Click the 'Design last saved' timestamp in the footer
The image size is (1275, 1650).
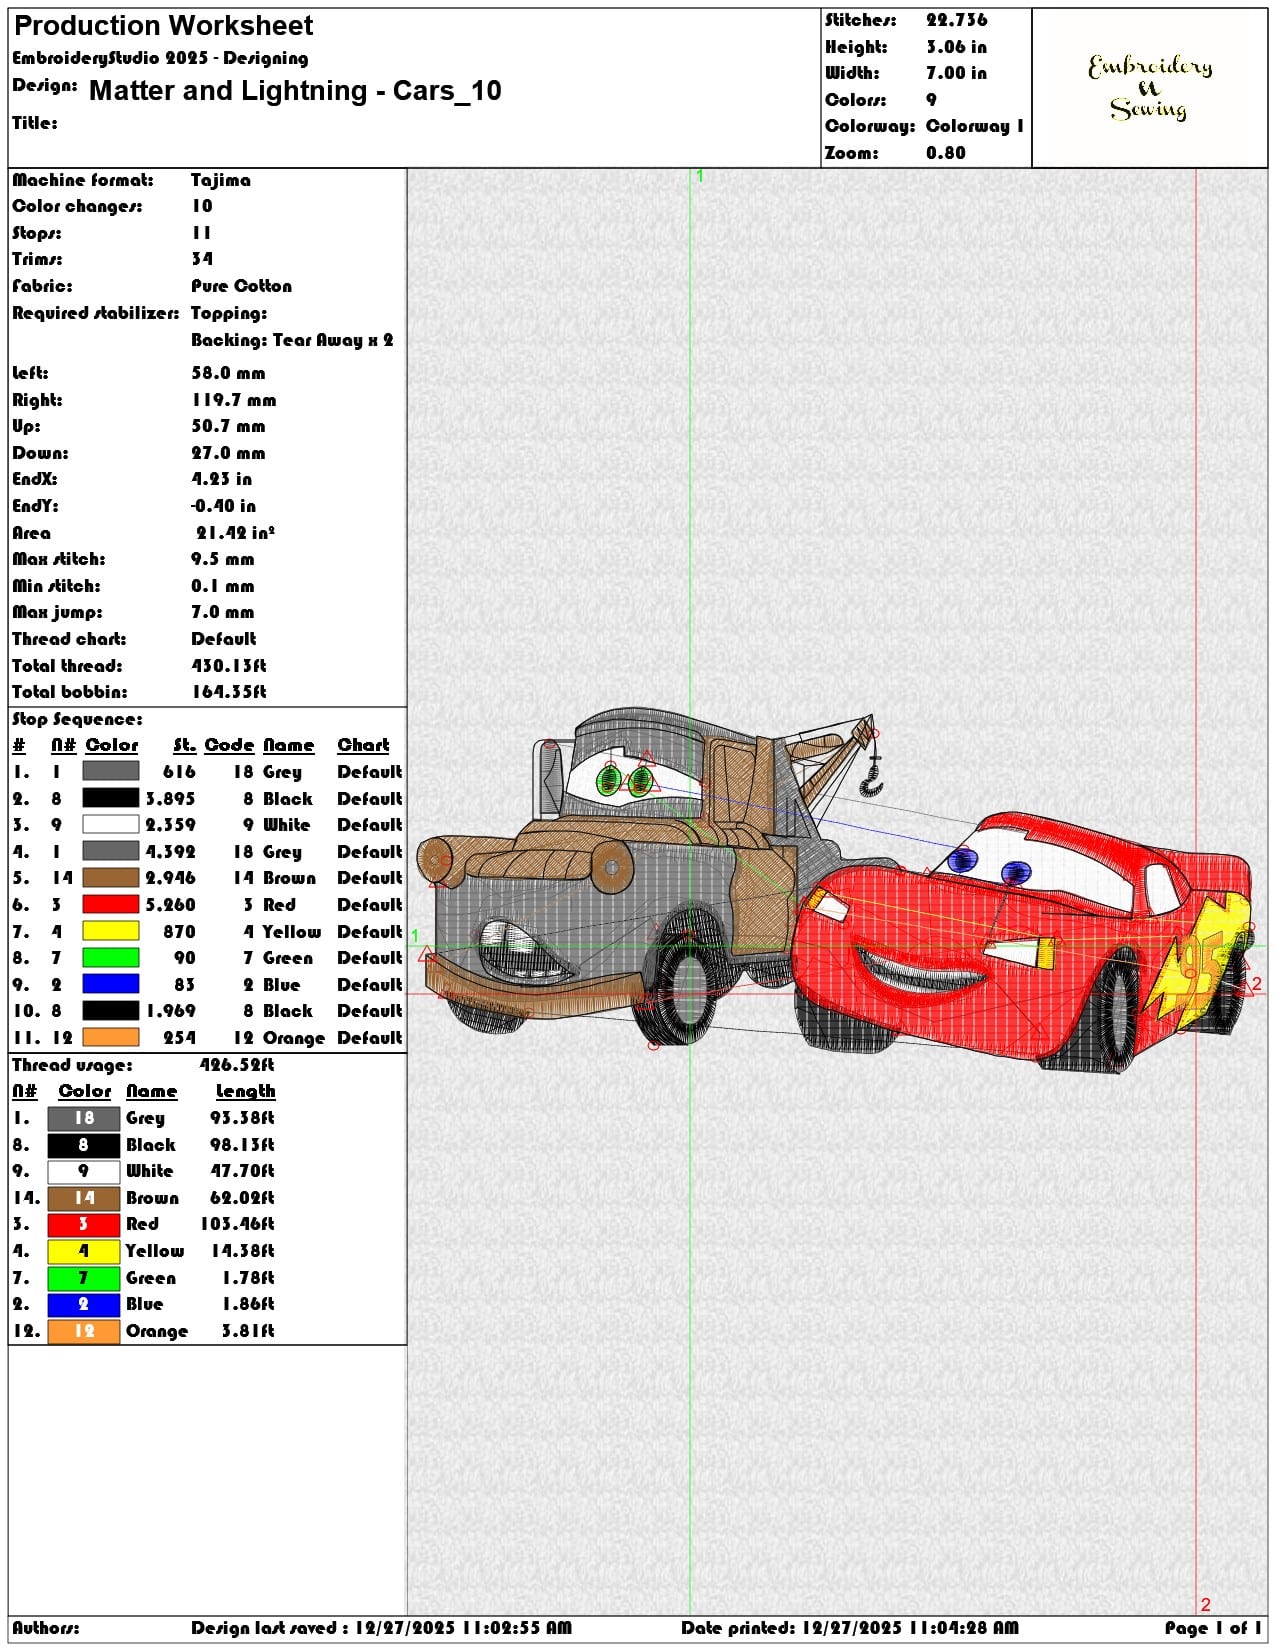point(381,1628)
